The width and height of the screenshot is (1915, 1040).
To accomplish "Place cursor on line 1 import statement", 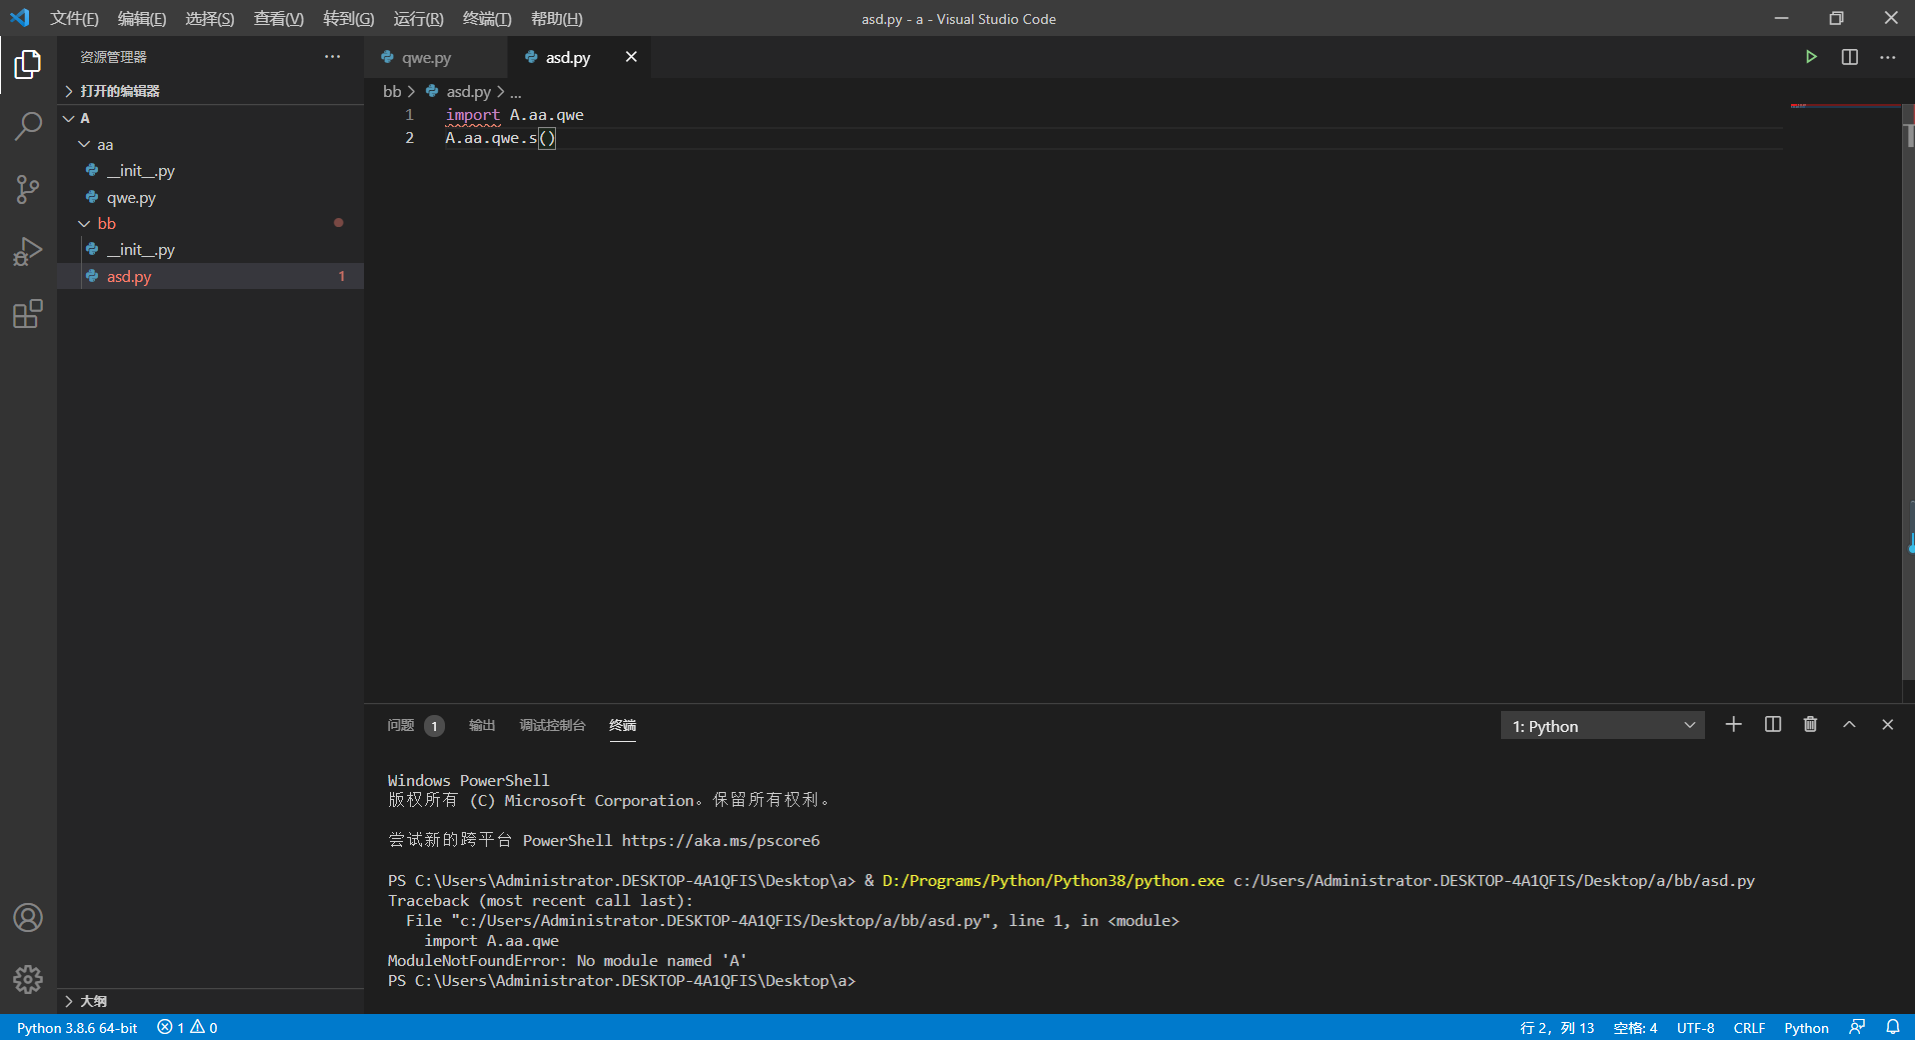I will point(515,115).
